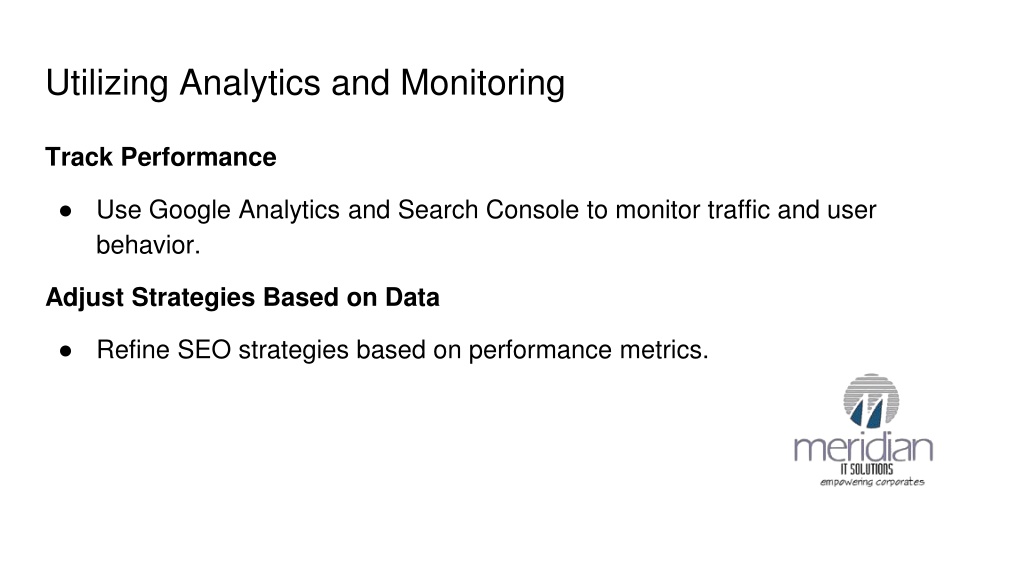This screenshot has width=1024, height=576.
Task: Click the empowering corporates tagline
Action: point(872,482)
